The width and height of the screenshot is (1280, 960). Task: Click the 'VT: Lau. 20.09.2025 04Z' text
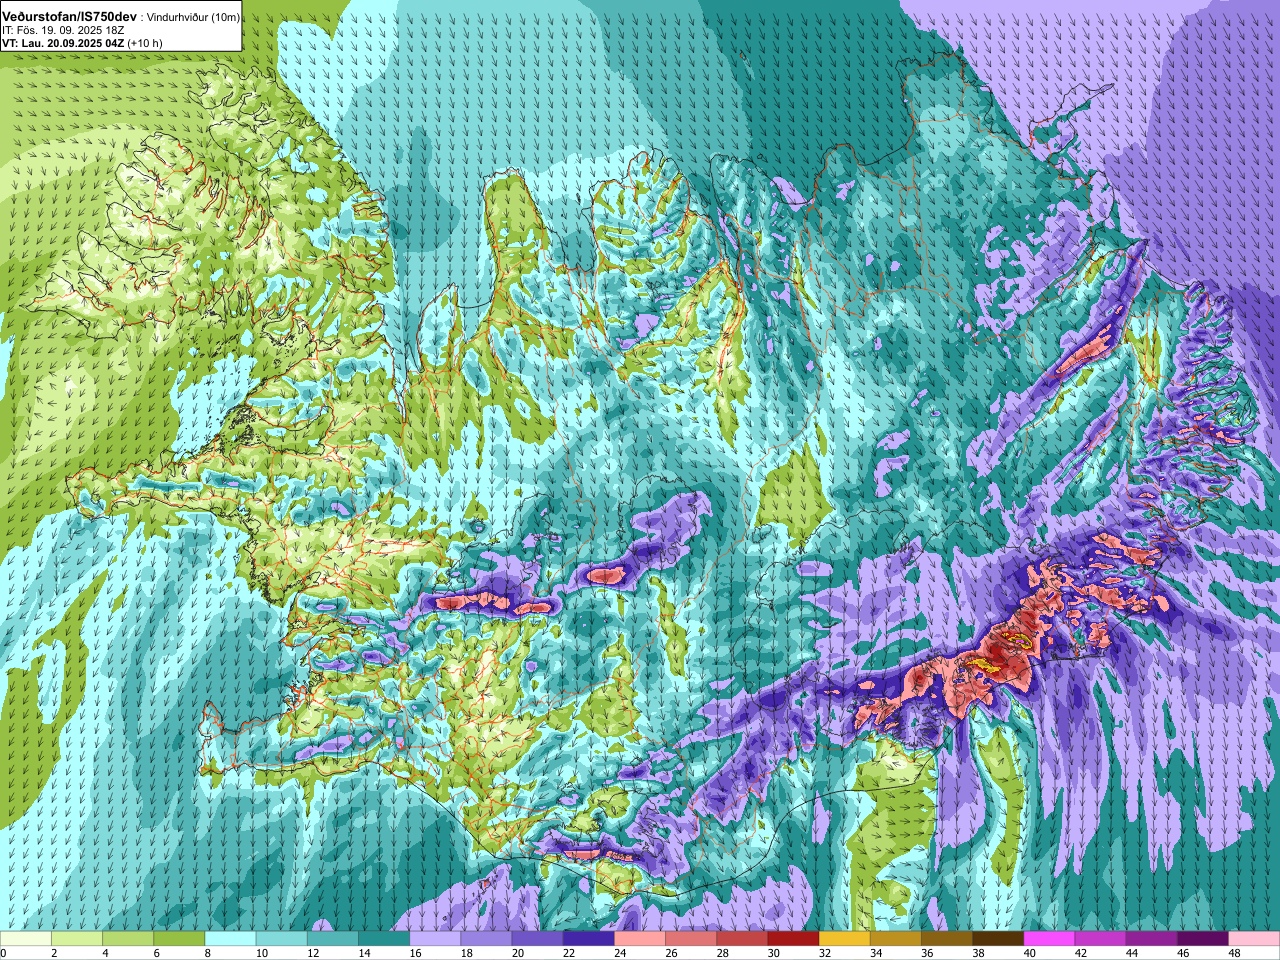(x=62, y=43)
